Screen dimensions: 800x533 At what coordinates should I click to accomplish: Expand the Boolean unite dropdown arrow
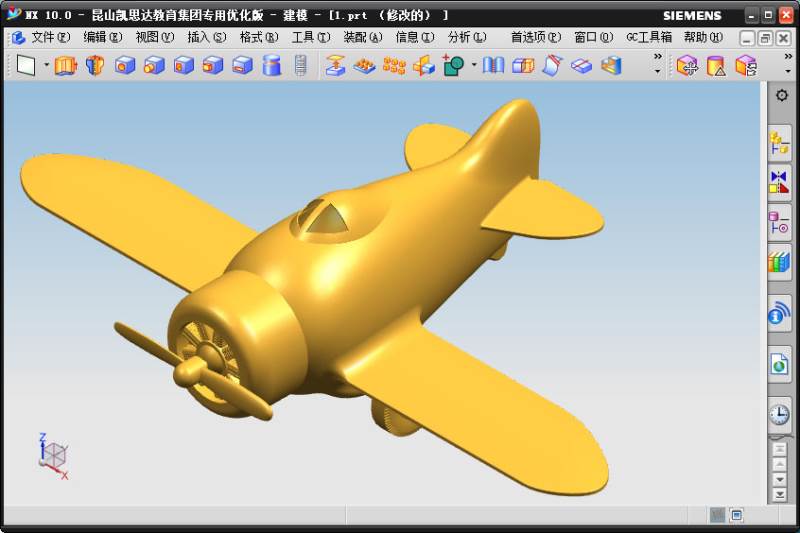pos(474,66)
